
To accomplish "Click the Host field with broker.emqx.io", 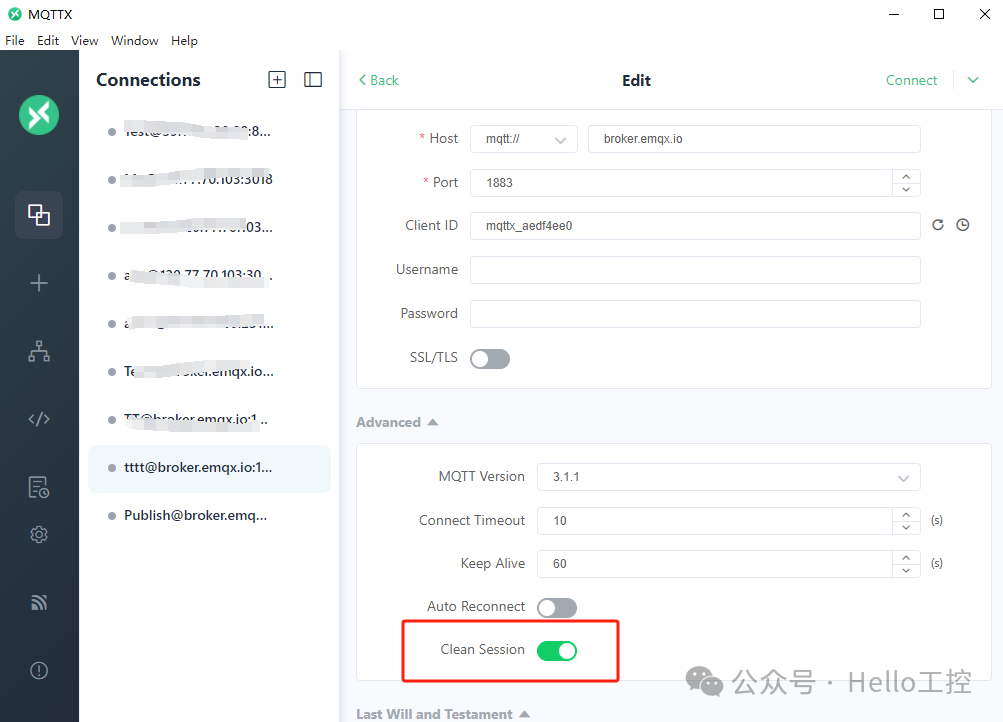I will (x=754, y=139).
